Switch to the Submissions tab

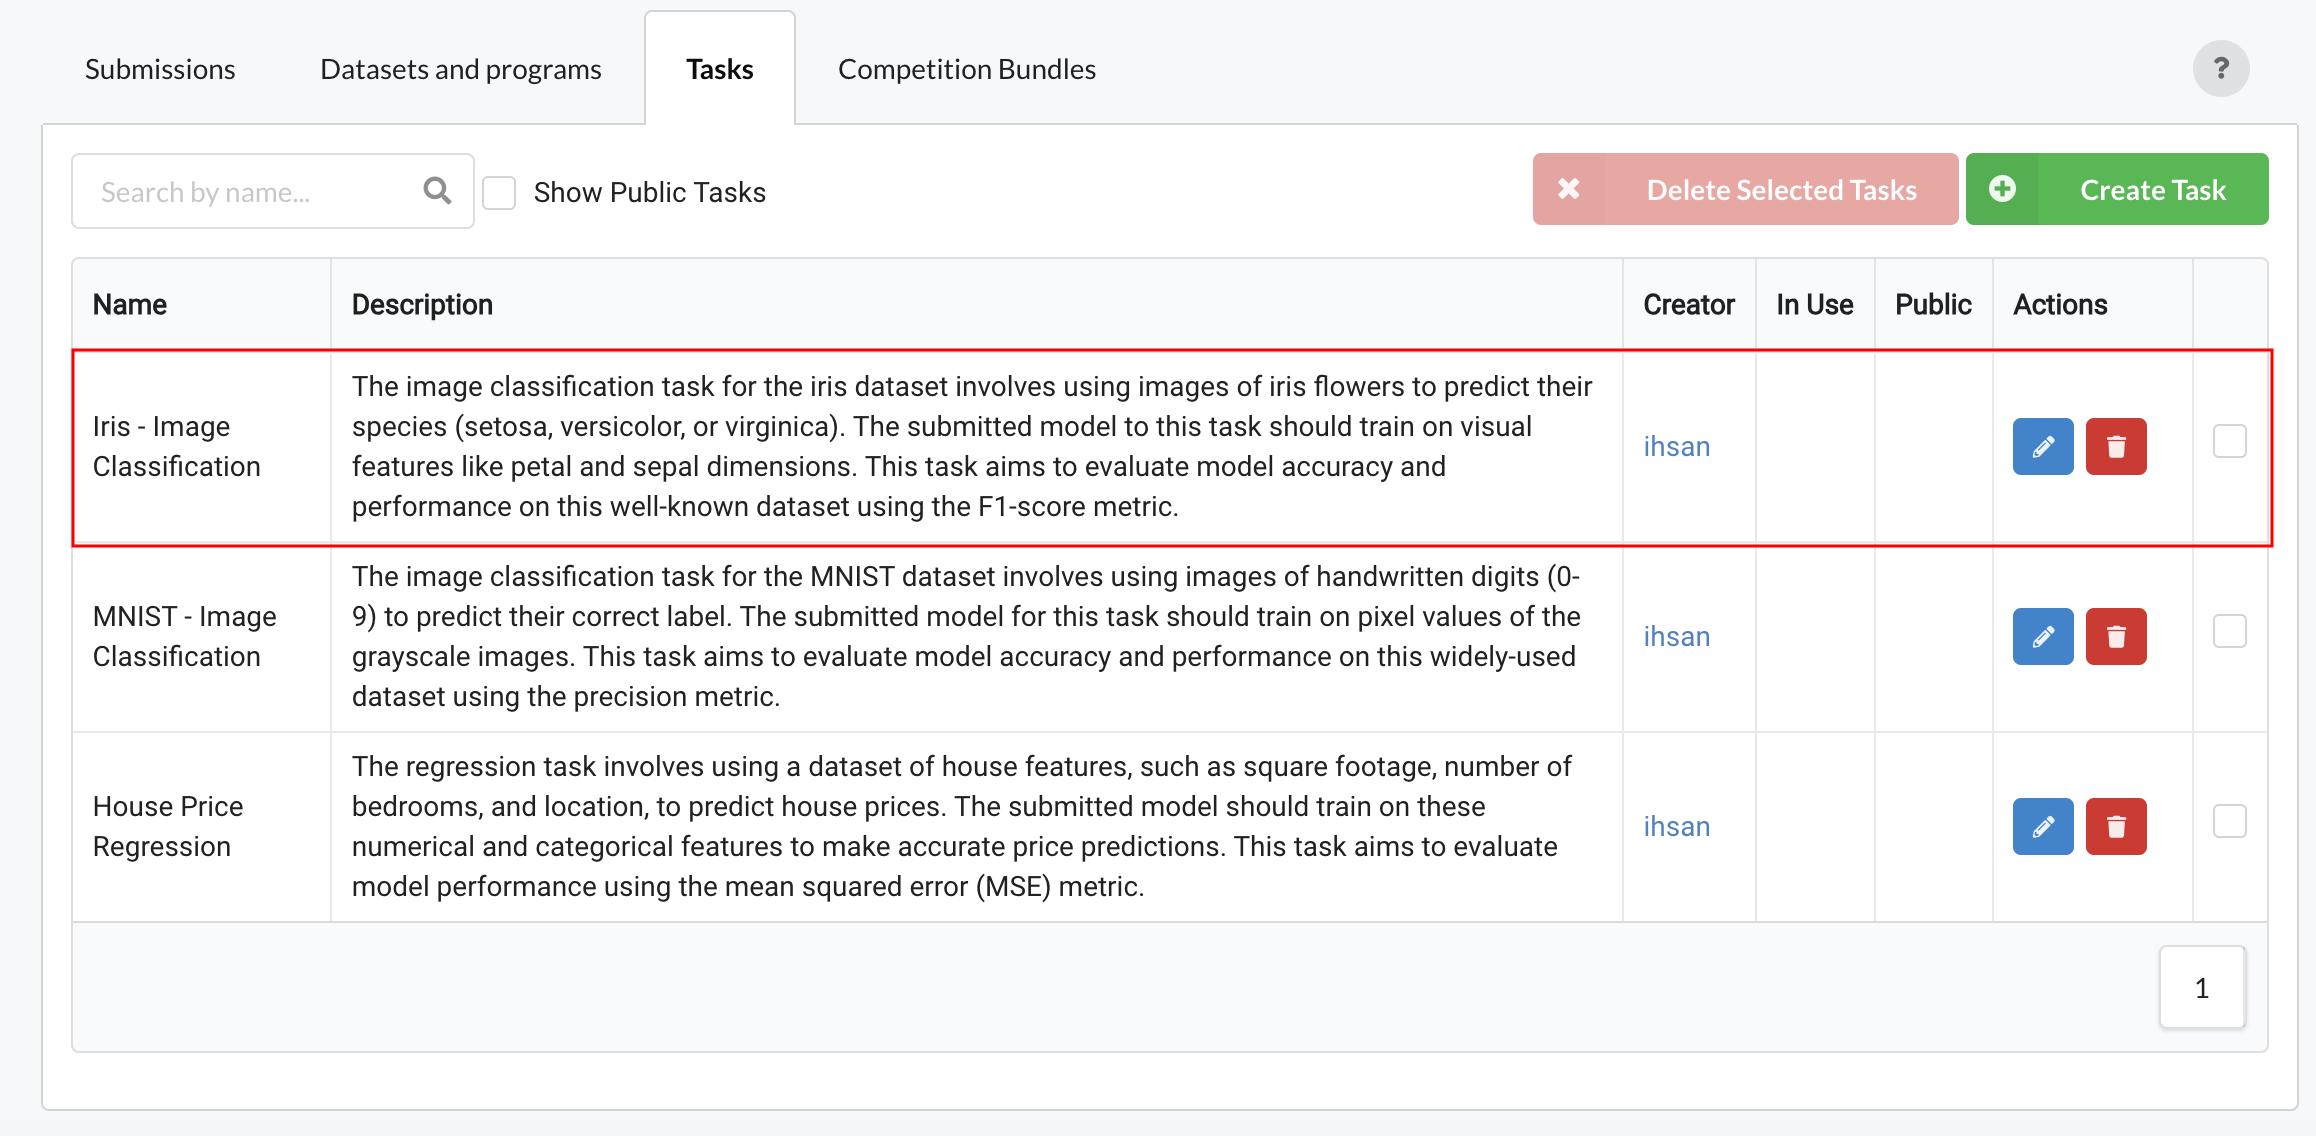pos(159,68)
